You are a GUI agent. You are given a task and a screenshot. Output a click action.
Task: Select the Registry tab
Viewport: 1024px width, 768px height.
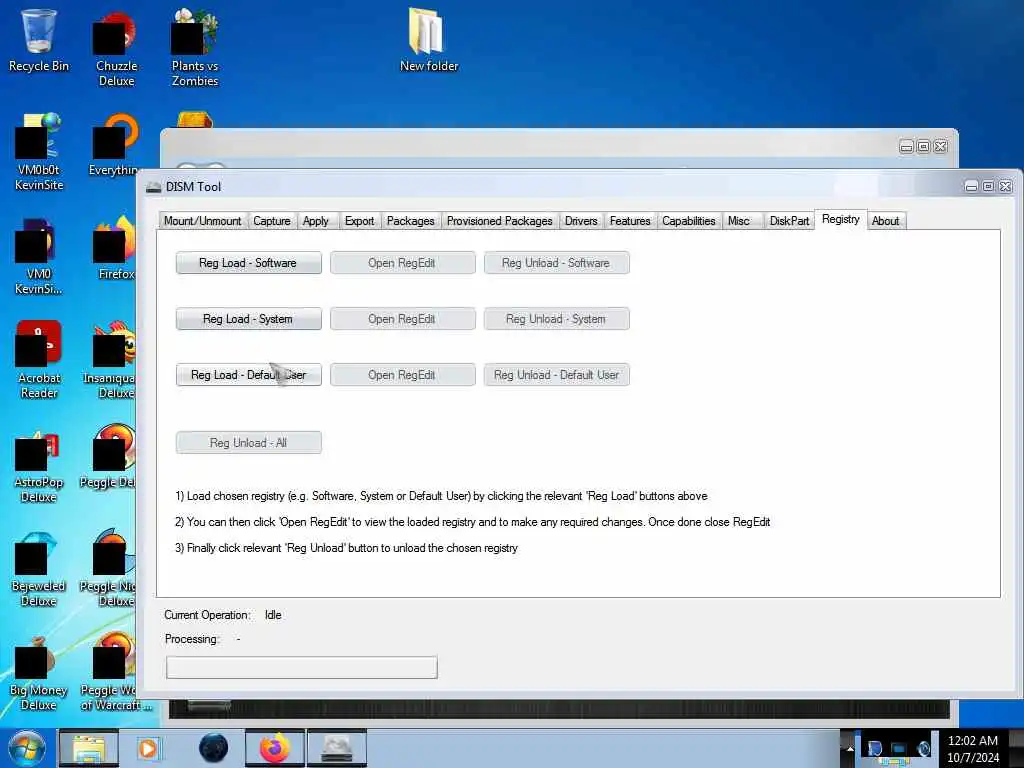coord(840,219)
